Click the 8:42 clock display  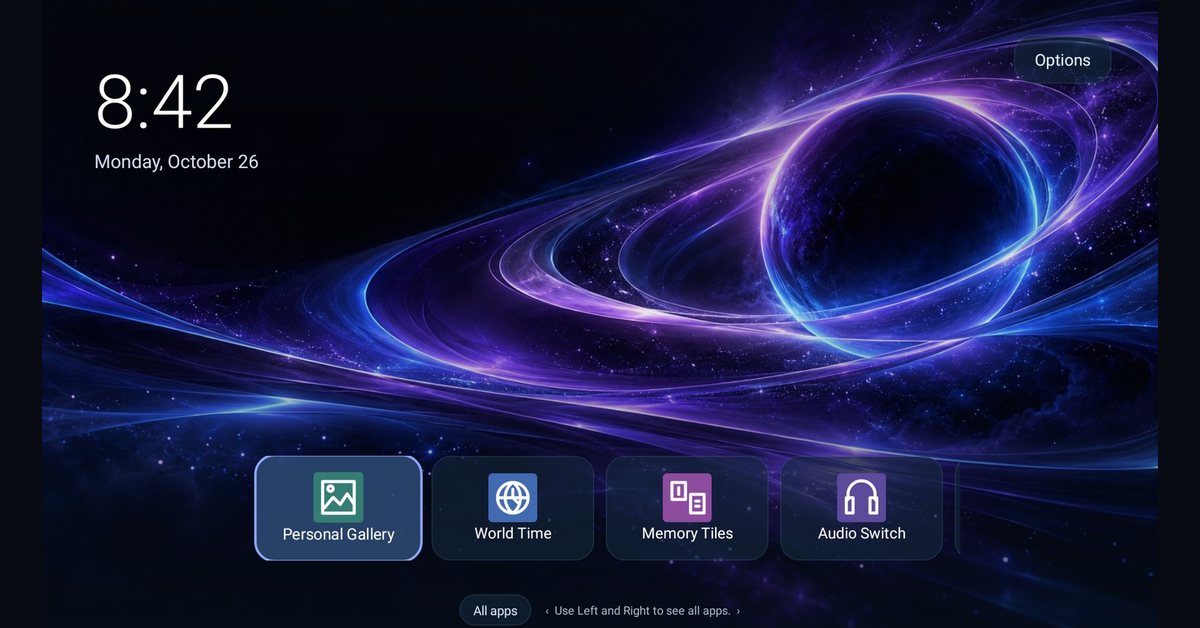tap(164, 103)
